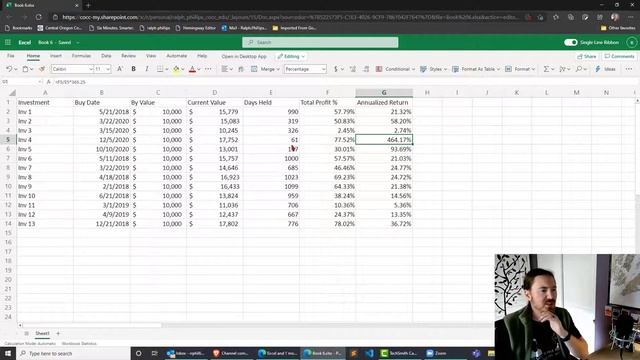Viewport: 640px width, 360px height.
Task: Expand the font color dropdown arrow
Action: pyautogui.click(x=199, y=69)
